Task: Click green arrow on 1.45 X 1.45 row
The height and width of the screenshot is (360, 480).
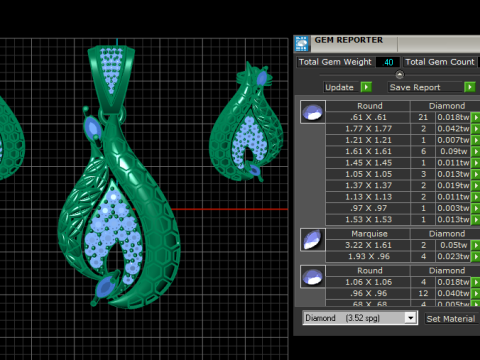Action: [x=475, y=163]
